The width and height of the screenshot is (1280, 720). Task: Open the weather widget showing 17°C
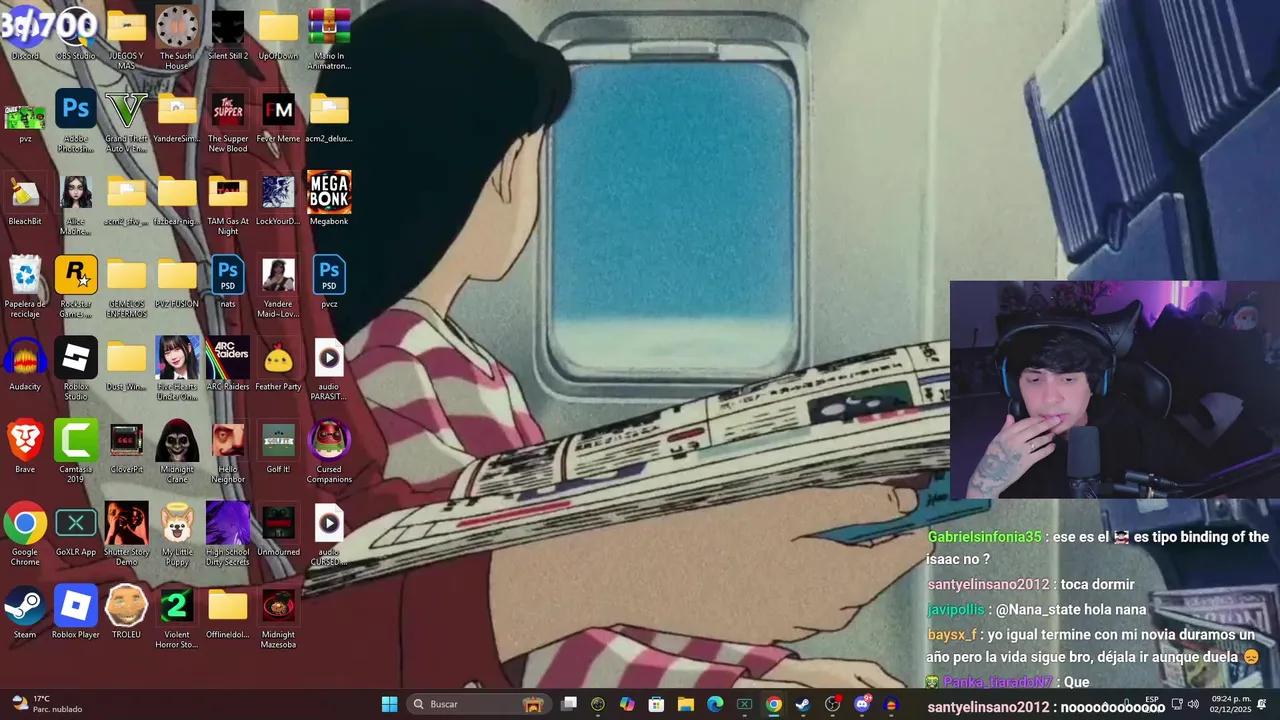46,704
